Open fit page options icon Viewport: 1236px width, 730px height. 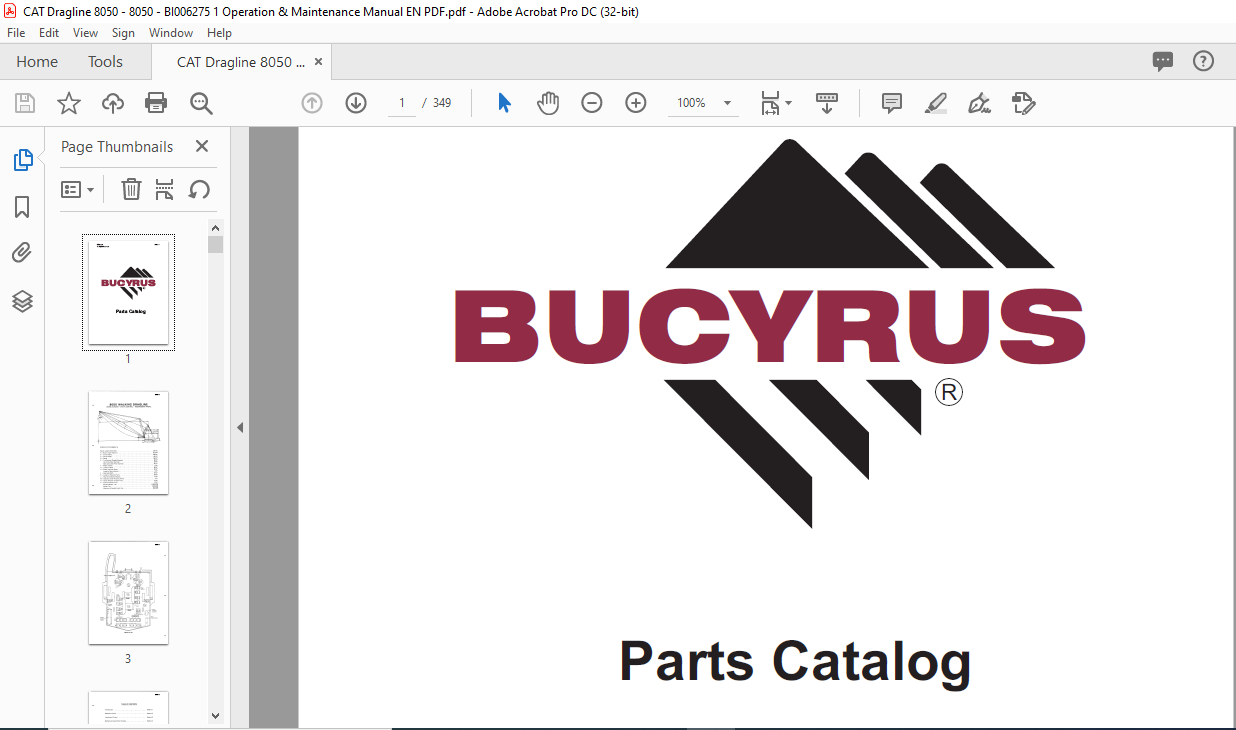[776, 103]
